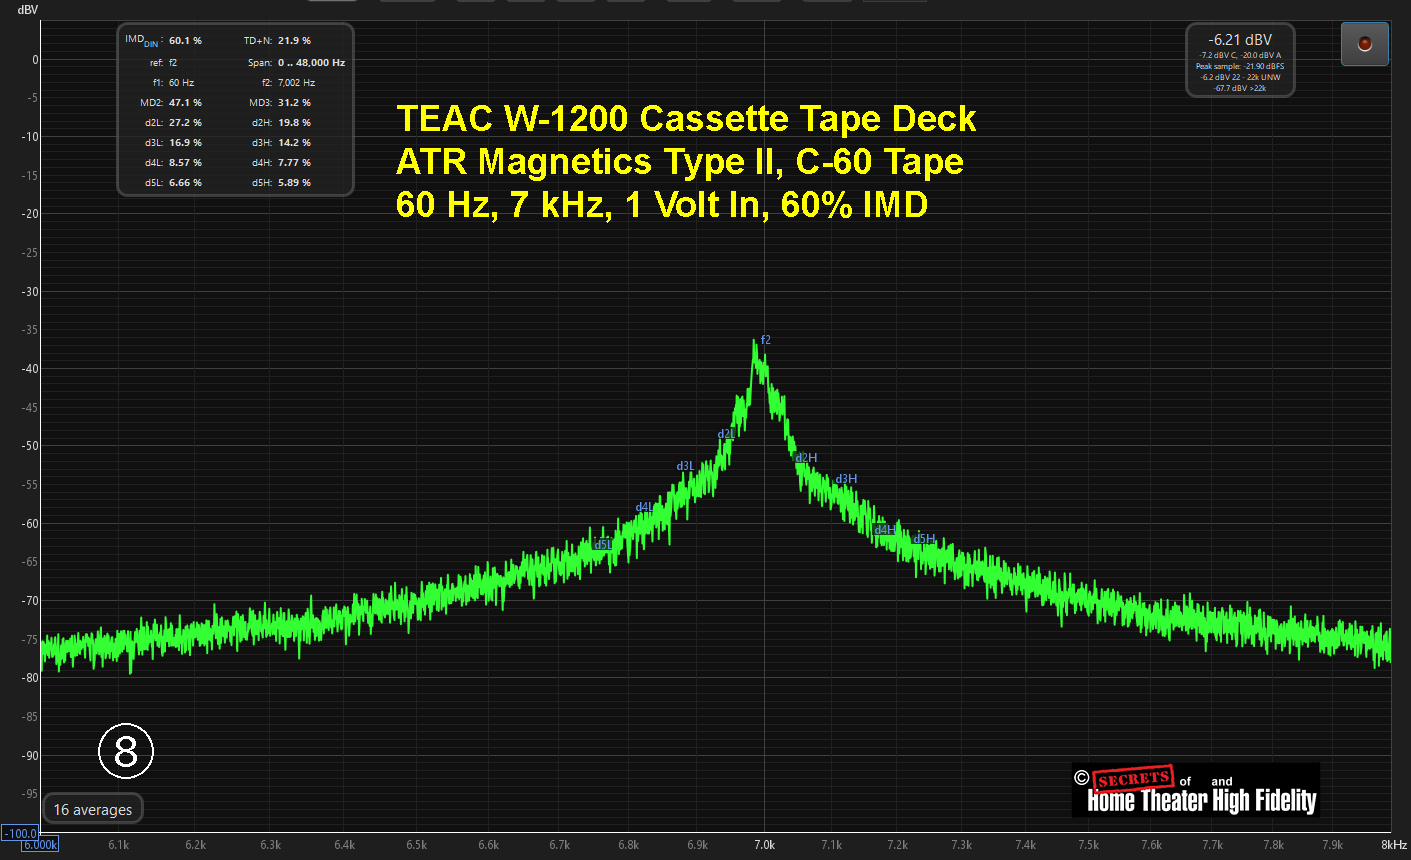The width and height of the screenshot is (1411, 860).
Task: Click the d2H value "19.8 %"
Action: (x=294, y=123)
